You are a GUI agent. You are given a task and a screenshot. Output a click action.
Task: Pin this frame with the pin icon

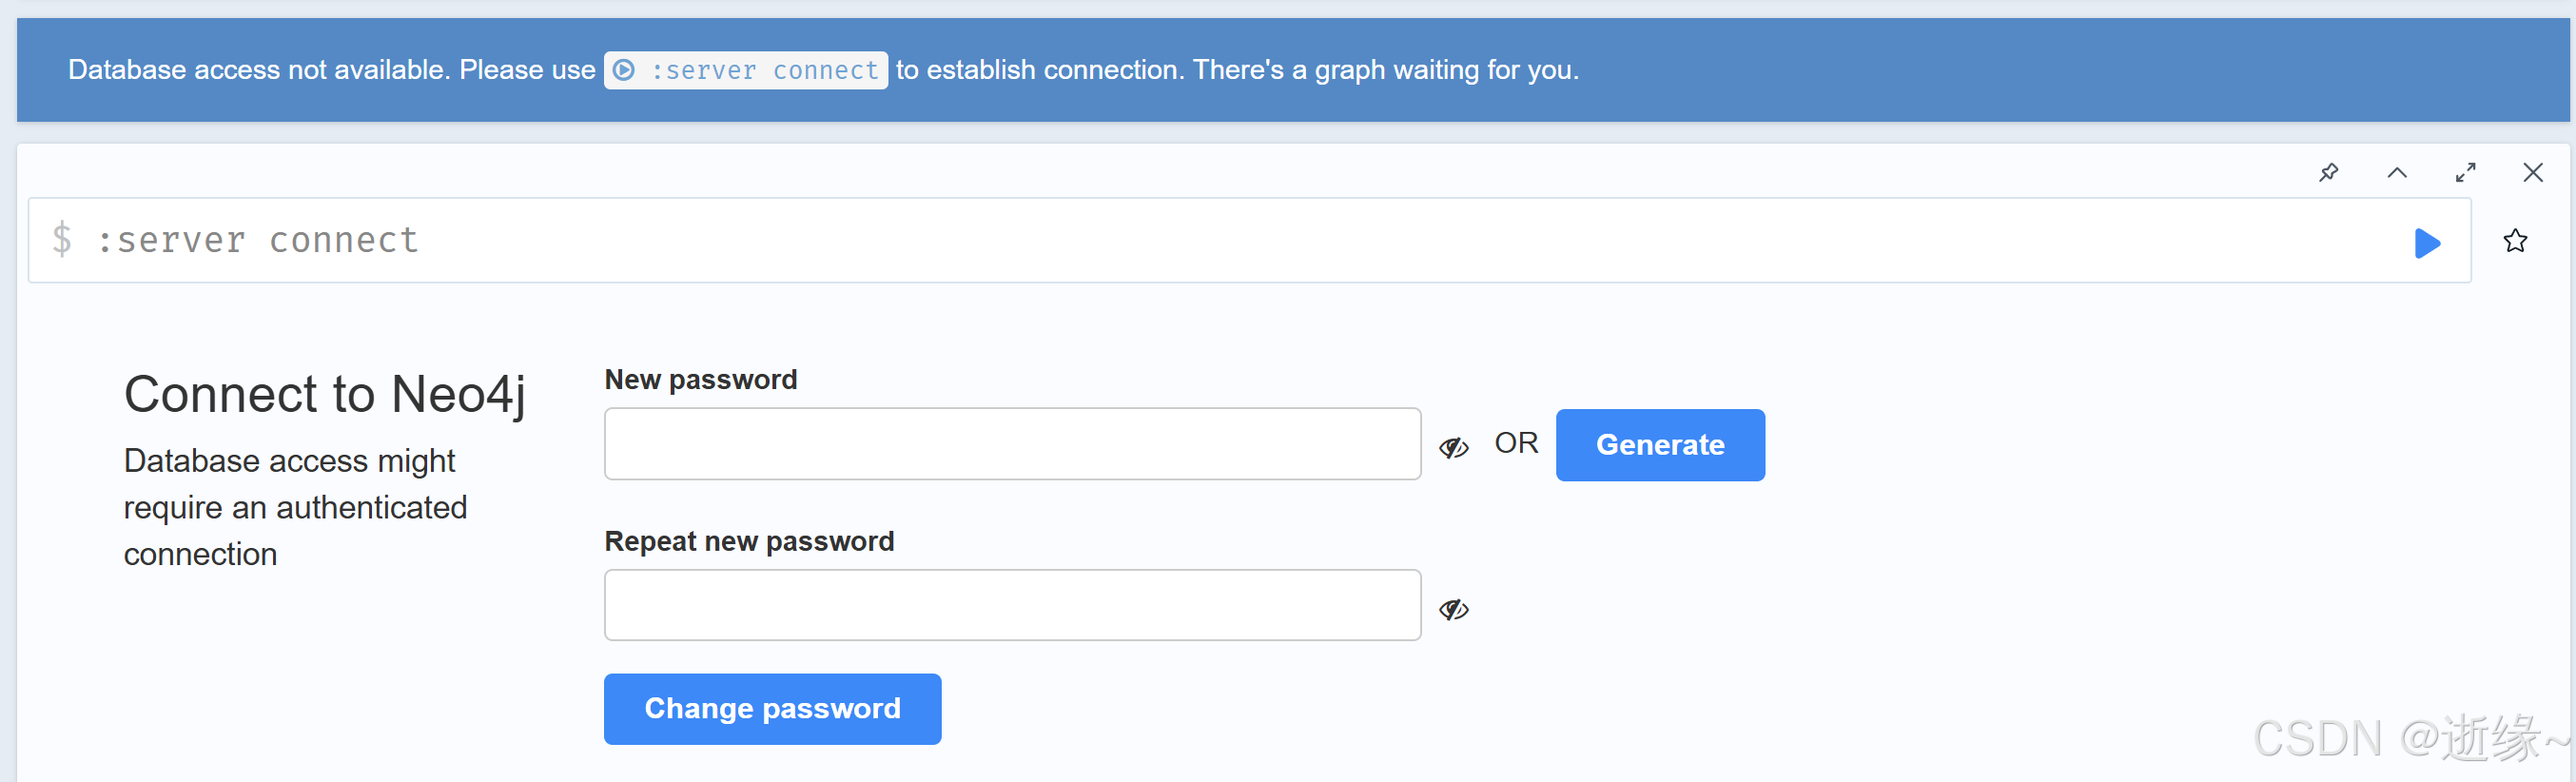pyautogui.click(x=2328, y=172)
